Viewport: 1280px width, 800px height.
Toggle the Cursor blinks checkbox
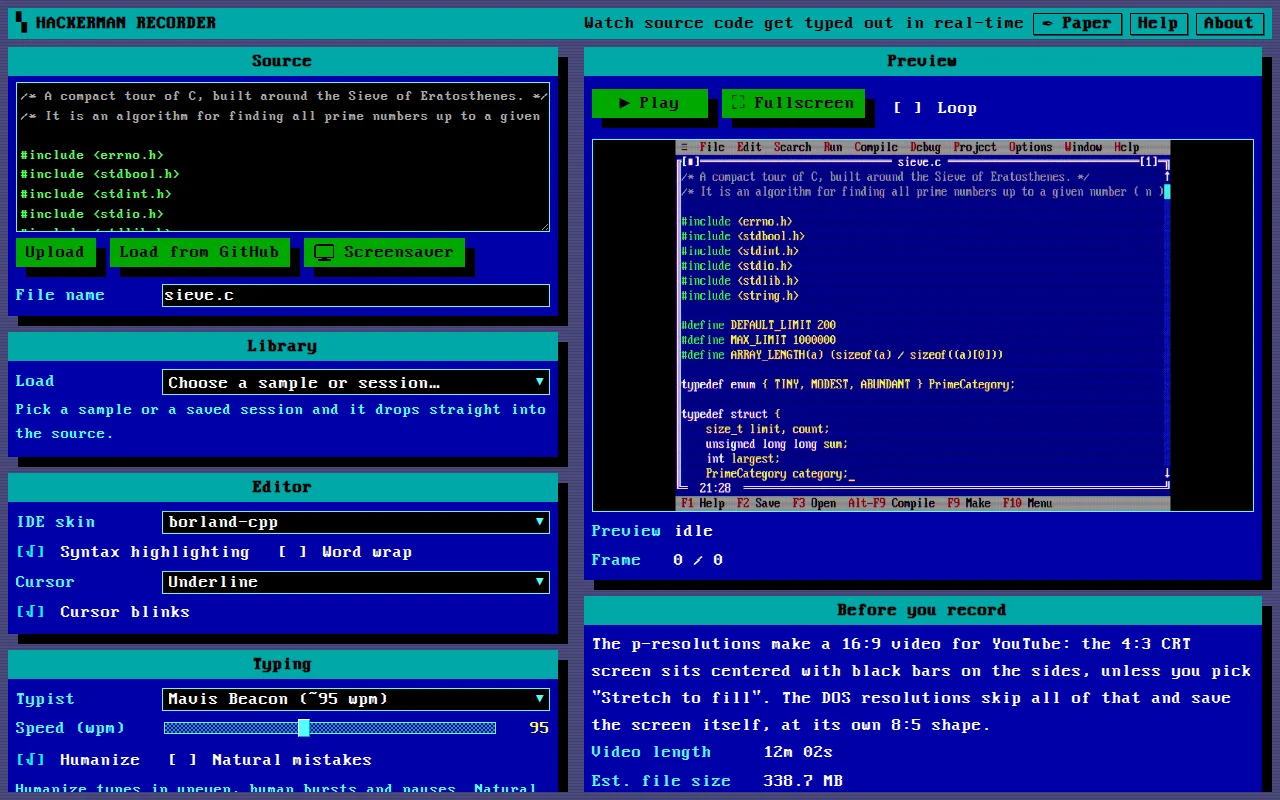click(31, 612)
